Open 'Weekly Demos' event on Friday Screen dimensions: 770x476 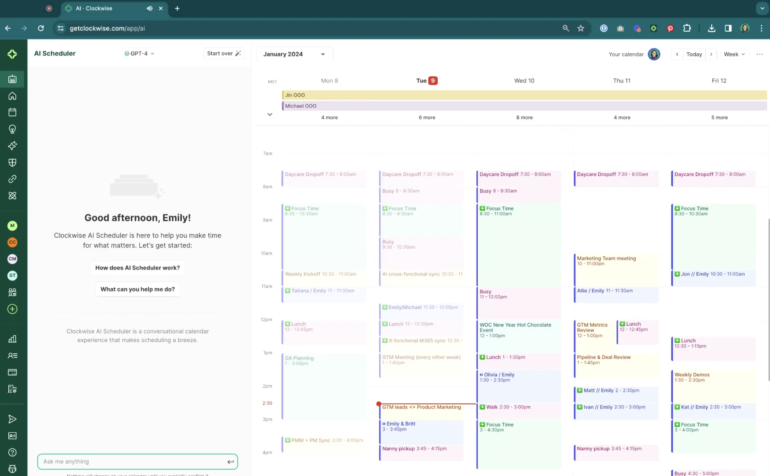(x=713, y=386)
